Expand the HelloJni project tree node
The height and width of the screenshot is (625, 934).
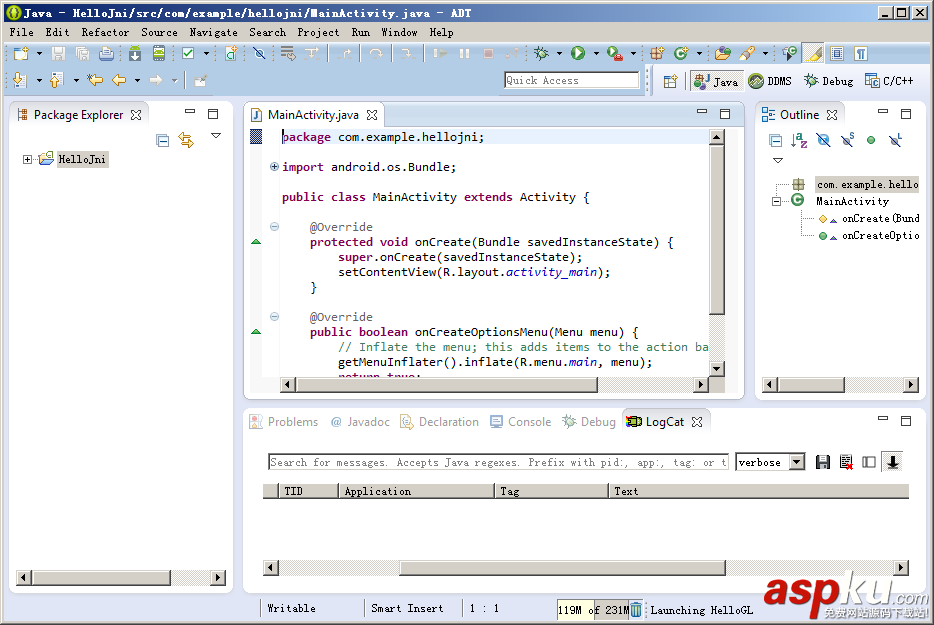click(x=28, y=159)
